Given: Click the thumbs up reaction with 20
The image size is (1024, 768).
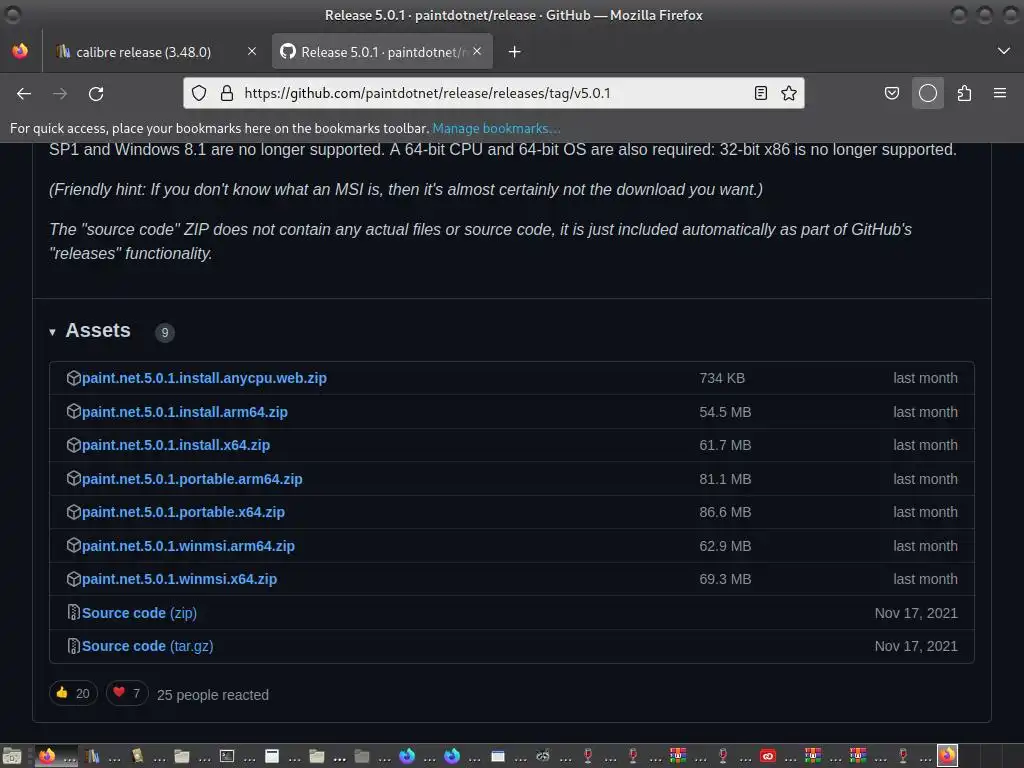Looking at the screenshot, I should 73,693.
